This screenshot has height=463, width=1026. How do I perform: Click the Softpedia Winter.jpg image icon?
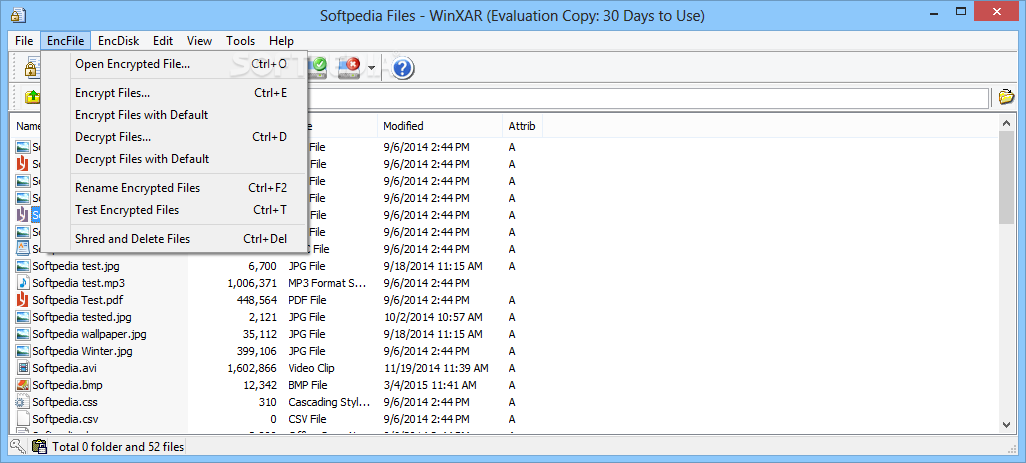[x=23, y=351]
